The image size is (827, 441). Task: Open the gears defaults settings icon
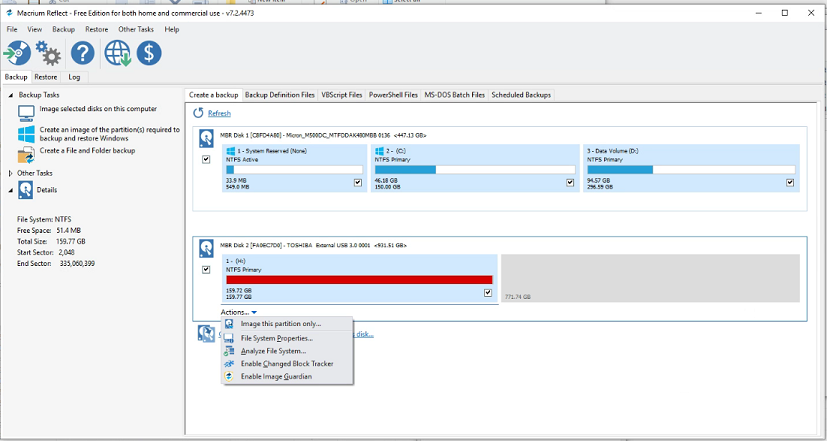(48, 53)
